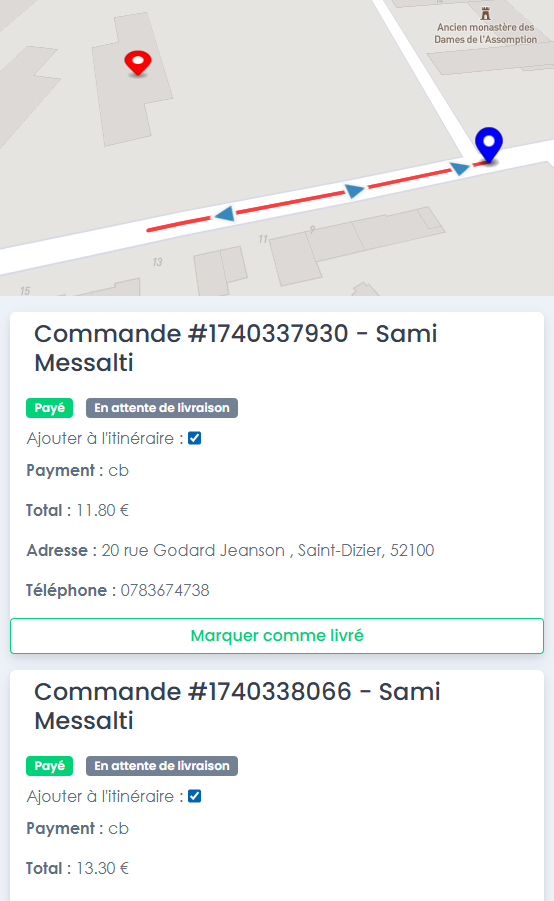Click Marquer comme livré button

pos(277,636)
